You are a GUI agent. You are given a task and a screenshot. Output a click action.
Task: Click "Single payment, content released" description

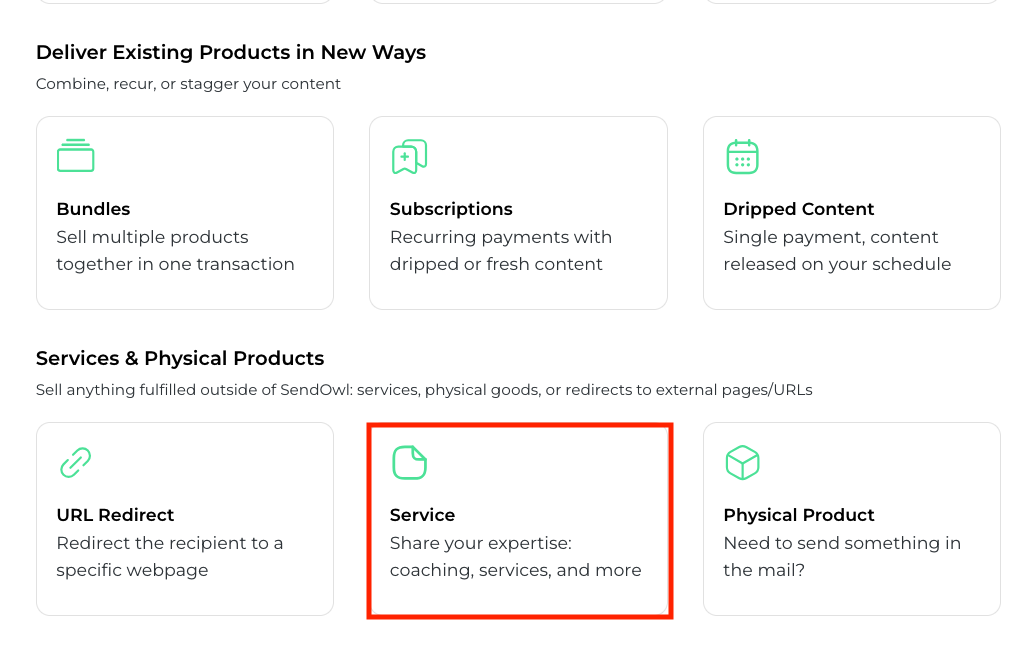836,251
